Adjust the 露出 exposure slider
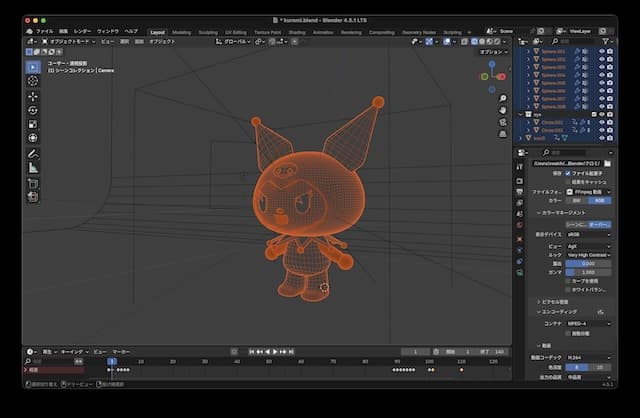 (588, 264)
